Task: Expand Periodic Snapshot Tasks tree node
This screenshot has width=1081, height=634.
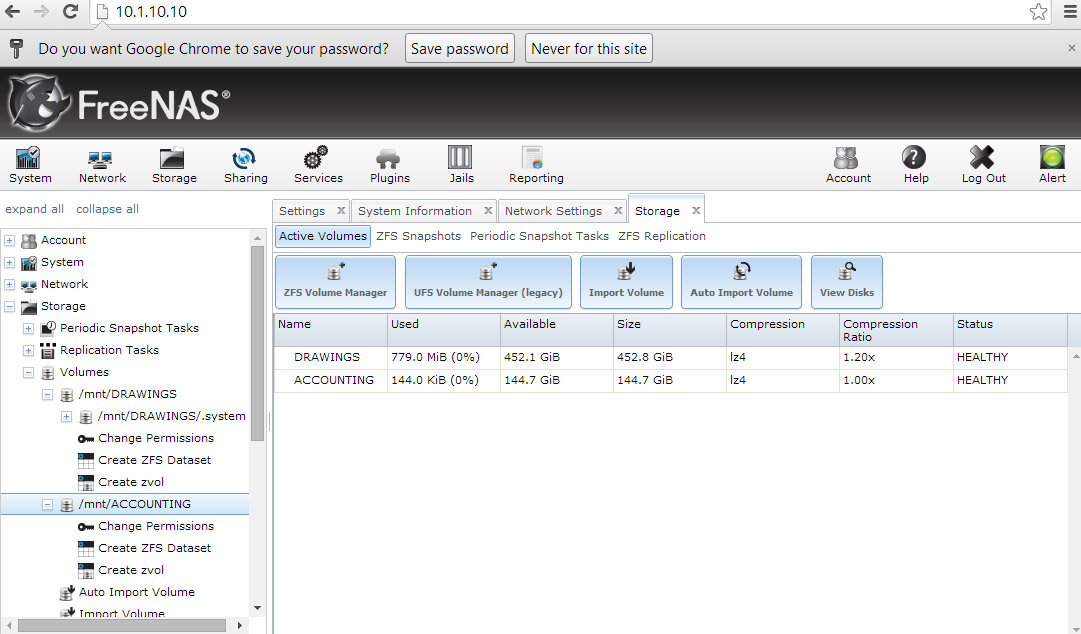Action: coord(28,329)
